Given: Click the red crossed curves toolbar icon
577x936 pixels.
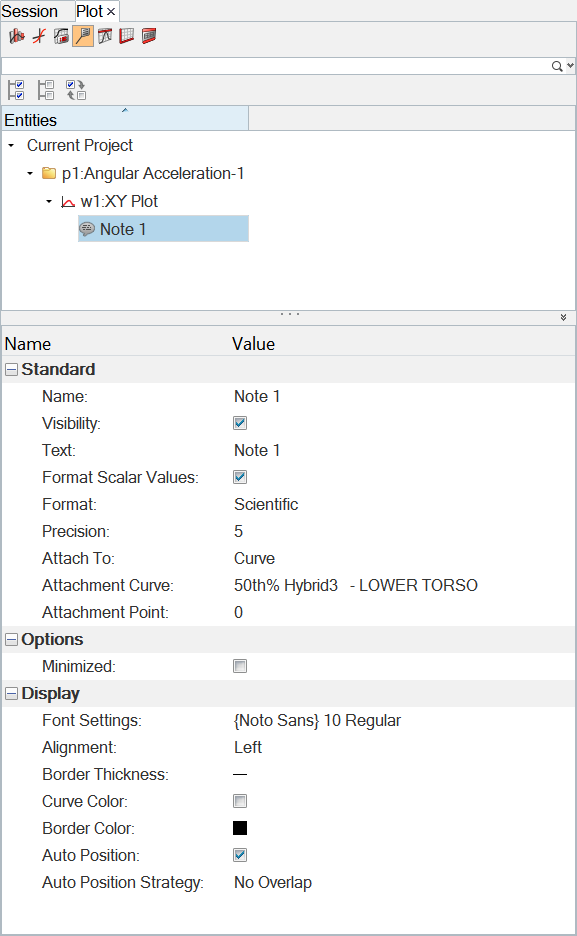Looking at the screenshot, I should 39,36.
